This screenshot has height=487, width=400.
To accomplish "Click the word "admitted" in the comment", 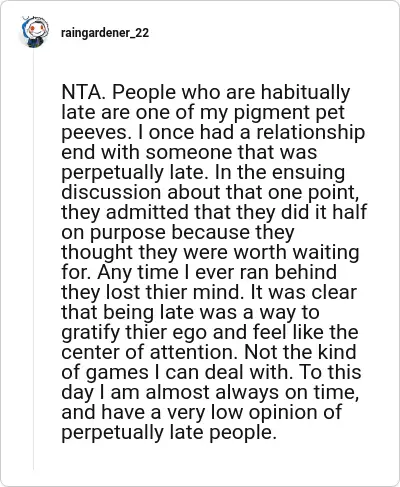I will (147, 212).
